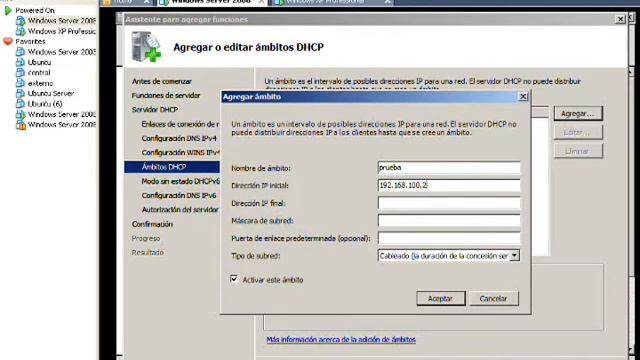Viewport: 640px width, 360px height.
Task: Select the highlighted Ámbitos DHCP step
Action: (172, 167)
